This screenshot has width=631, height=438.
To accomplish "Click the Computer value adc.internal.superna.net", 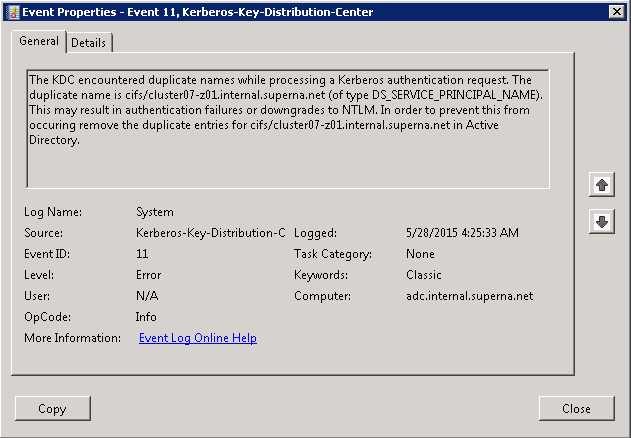I will (470, 296).
